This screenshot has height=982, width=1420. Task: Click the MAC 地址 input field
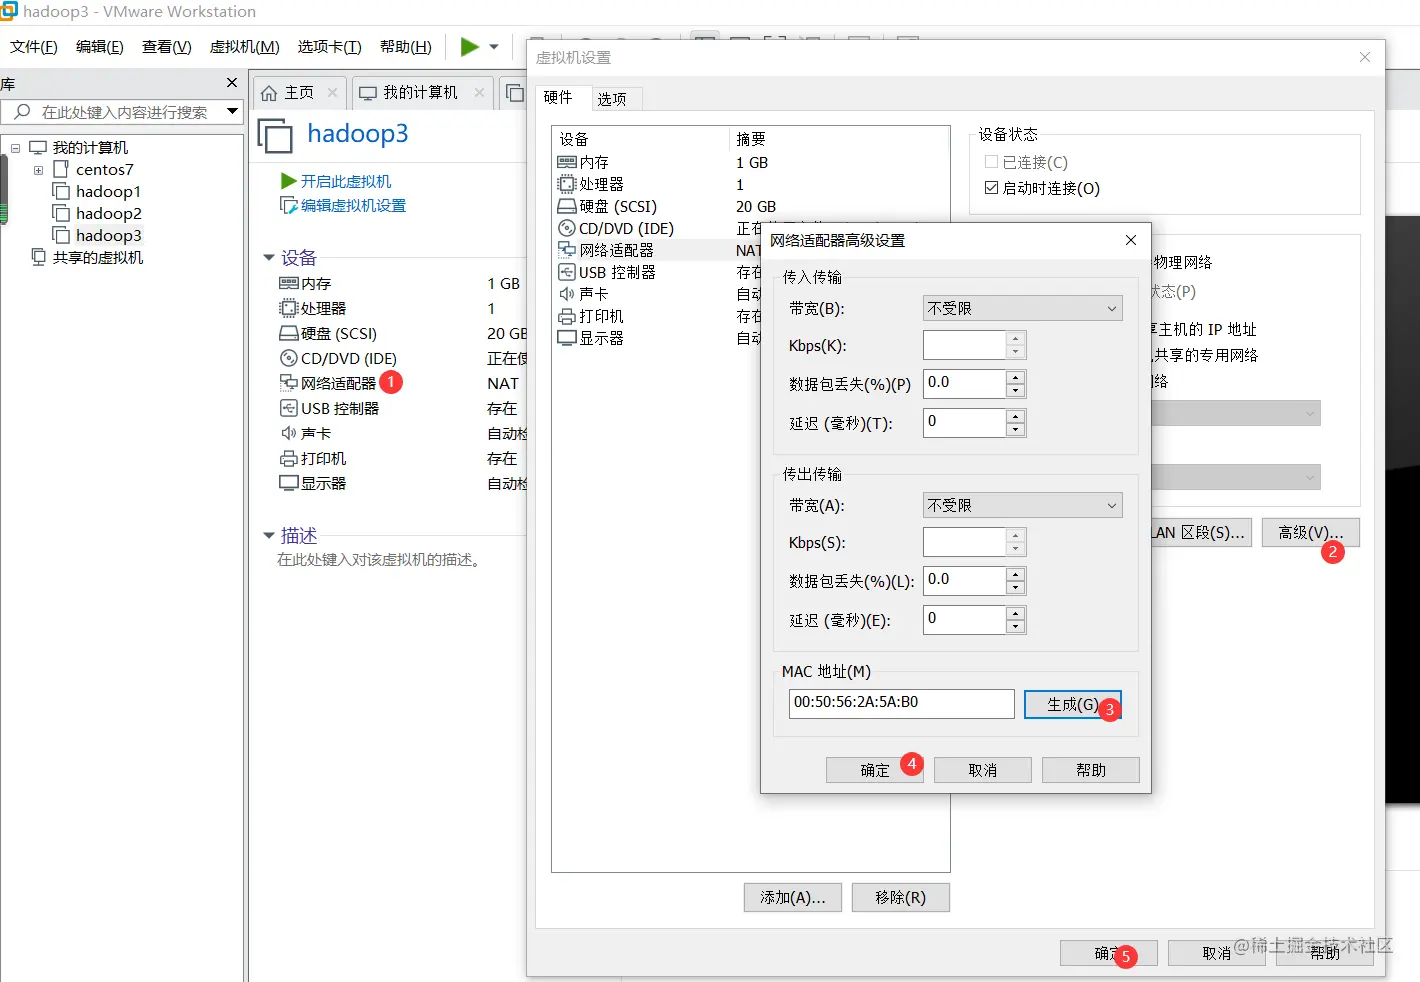click(901, 703)
